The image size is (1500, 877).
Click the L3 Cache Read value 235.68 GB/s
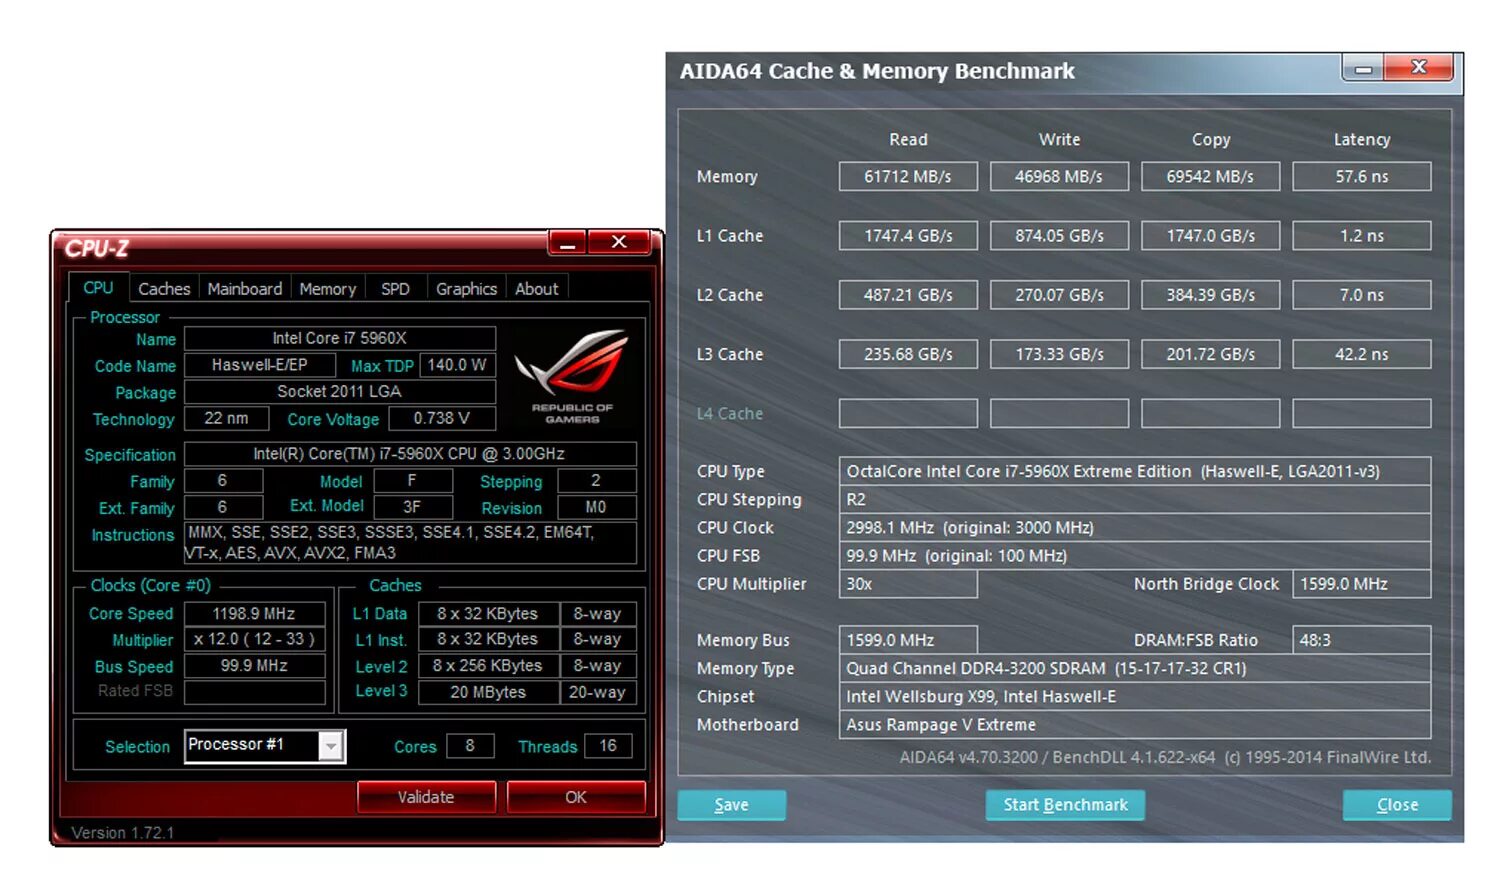[908, 354]
